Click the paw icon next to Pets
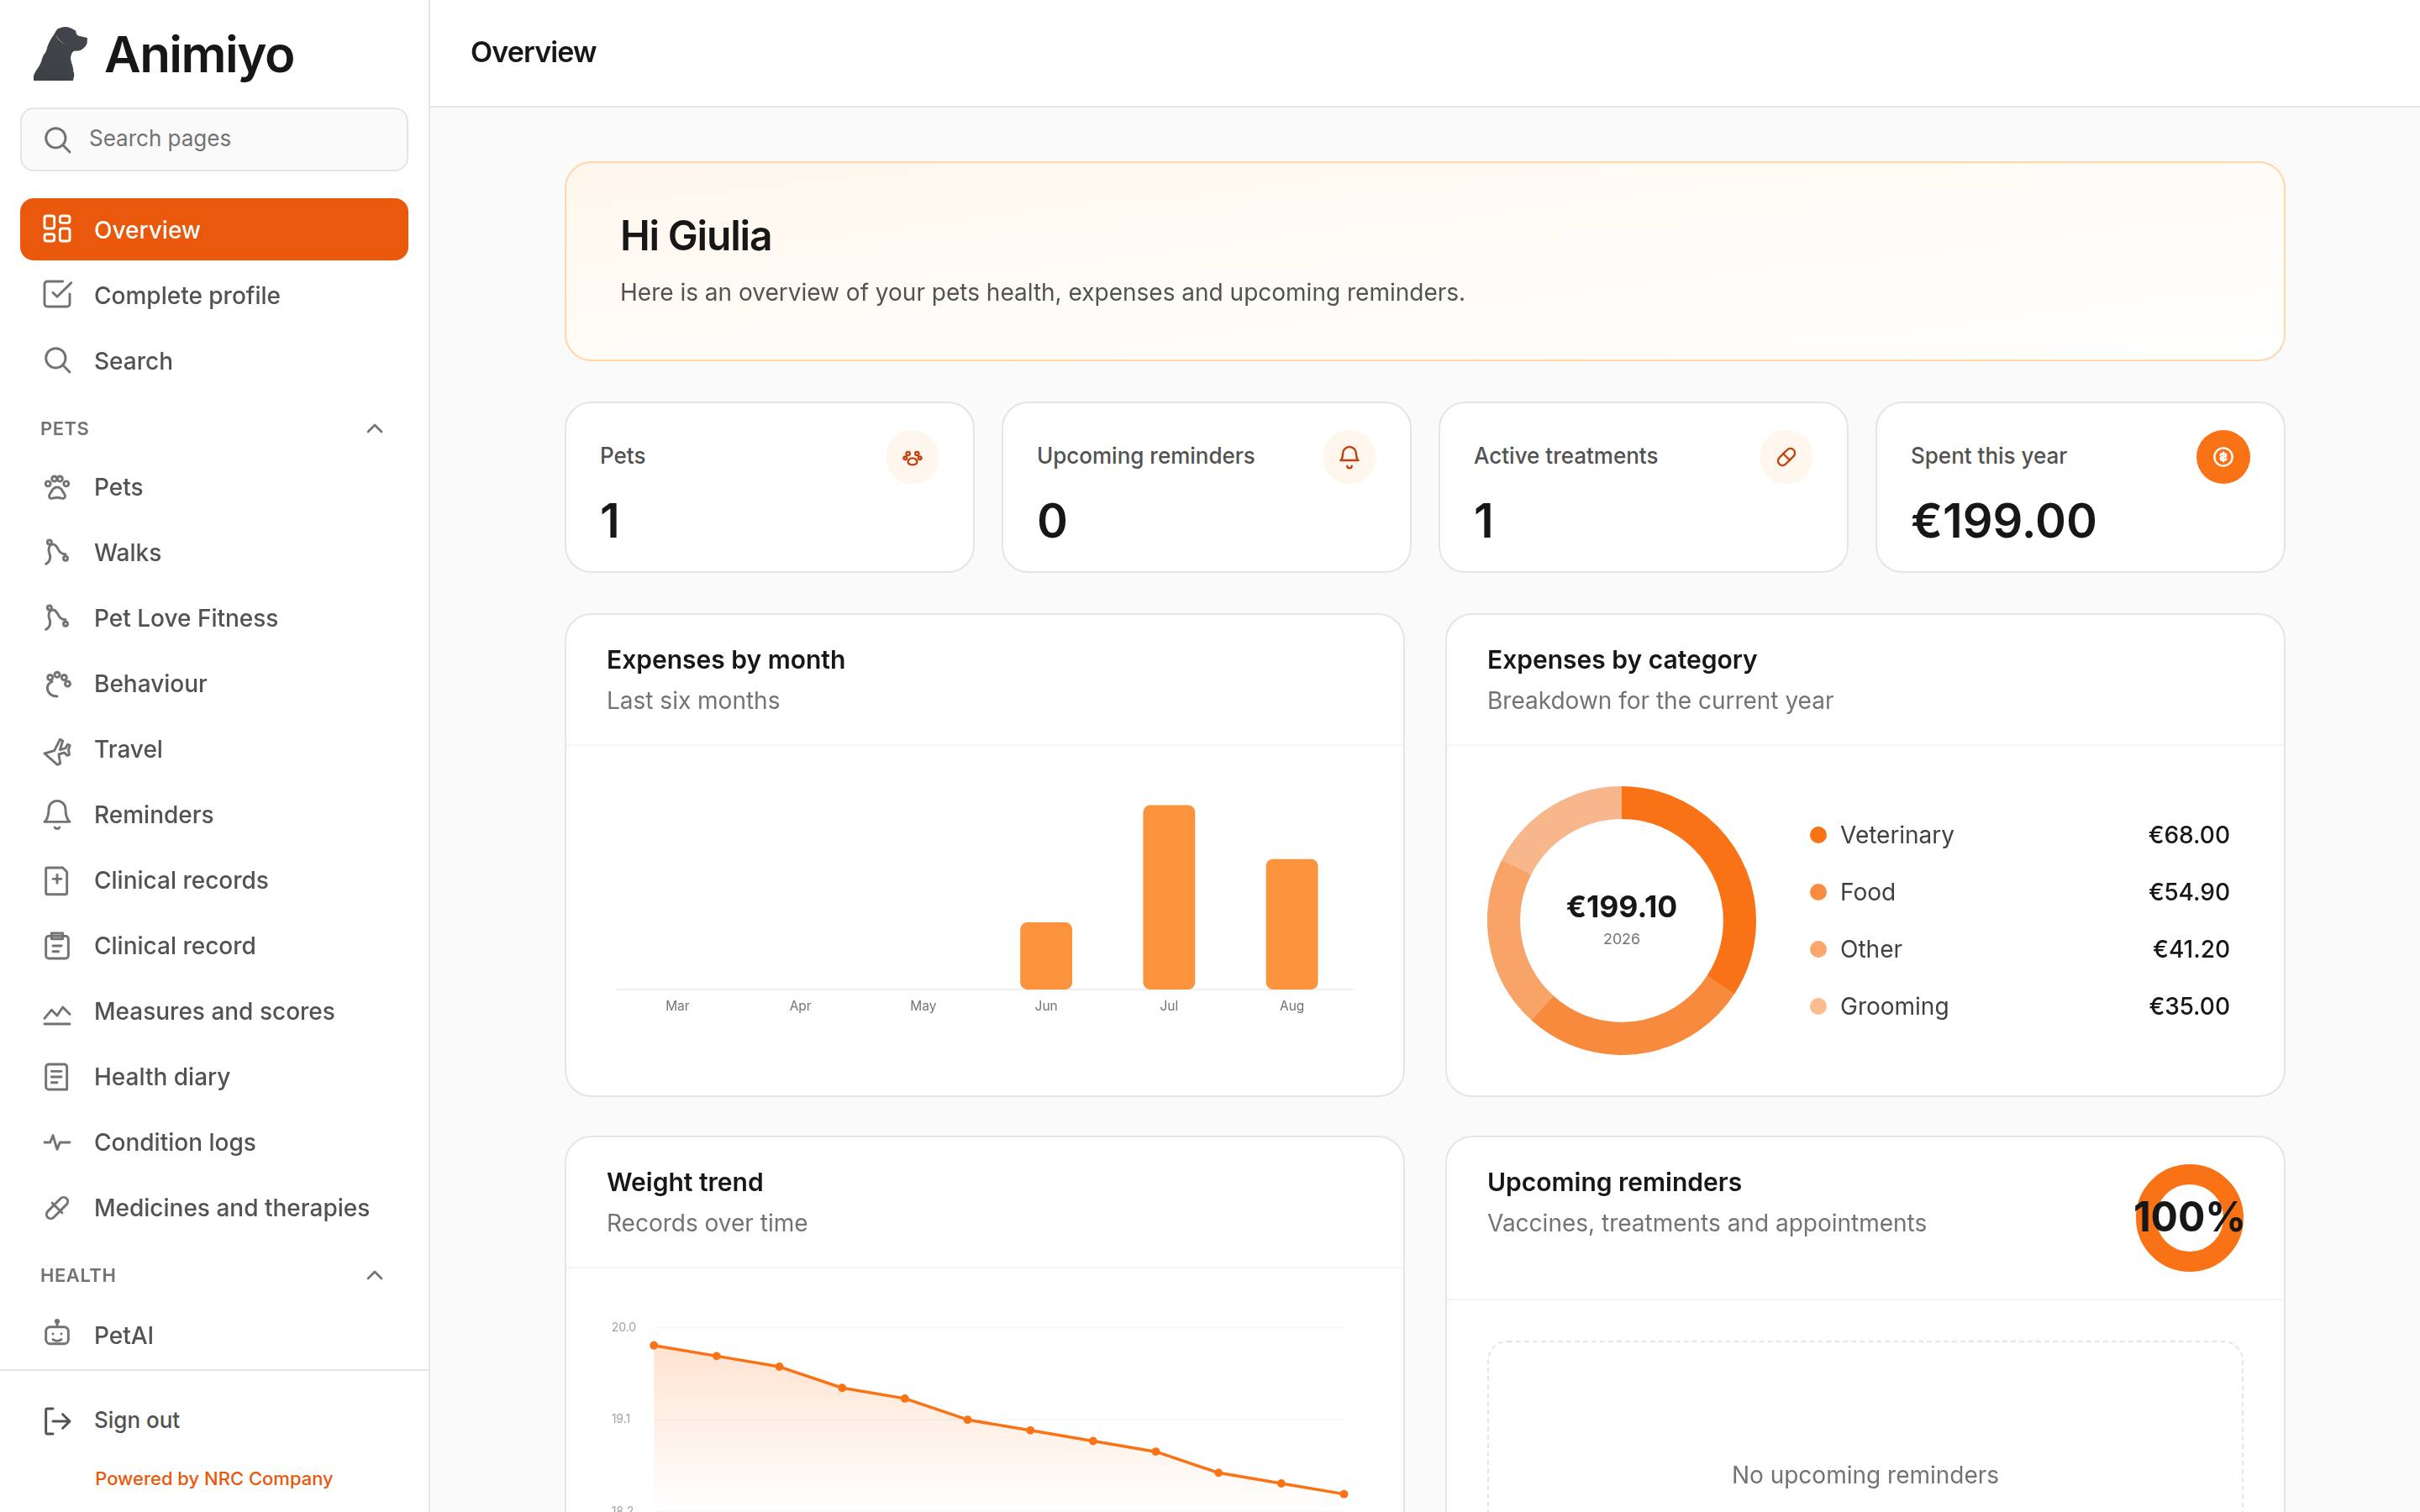The height and width of the screenshot is (1512, 2420). [x=57, y=487]
